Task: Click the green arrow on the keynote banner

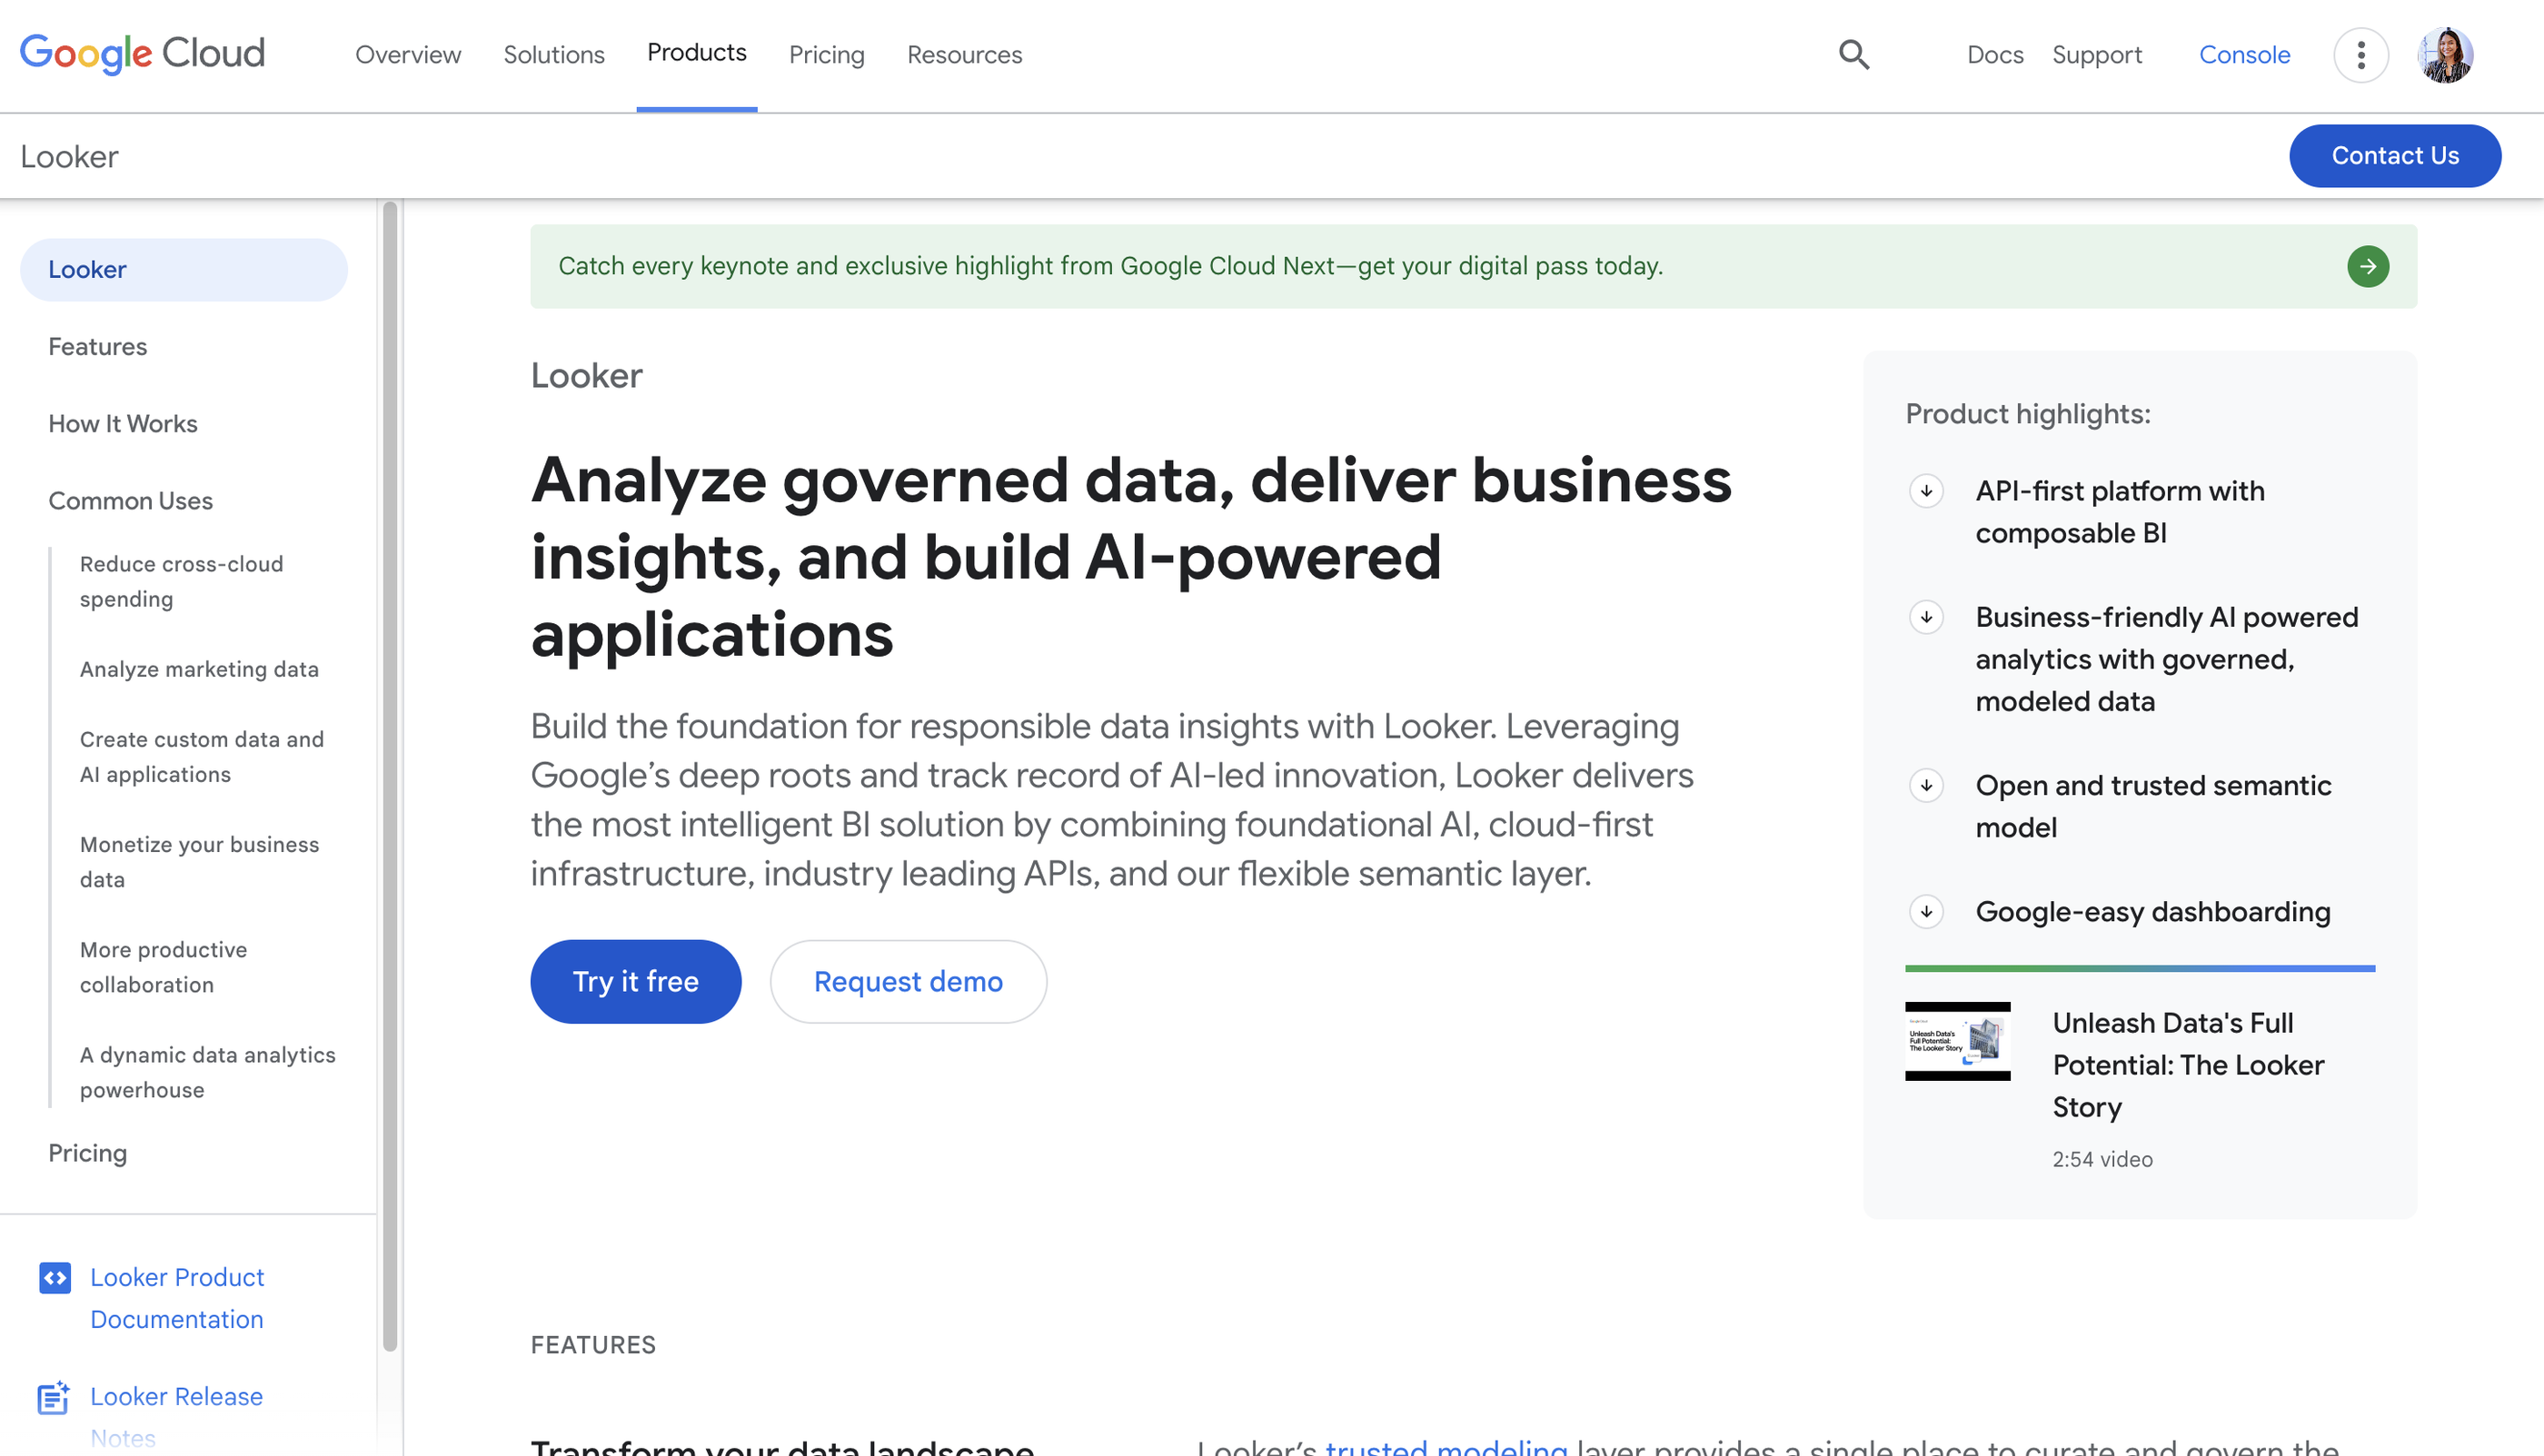Action: tap(2367, 266)
